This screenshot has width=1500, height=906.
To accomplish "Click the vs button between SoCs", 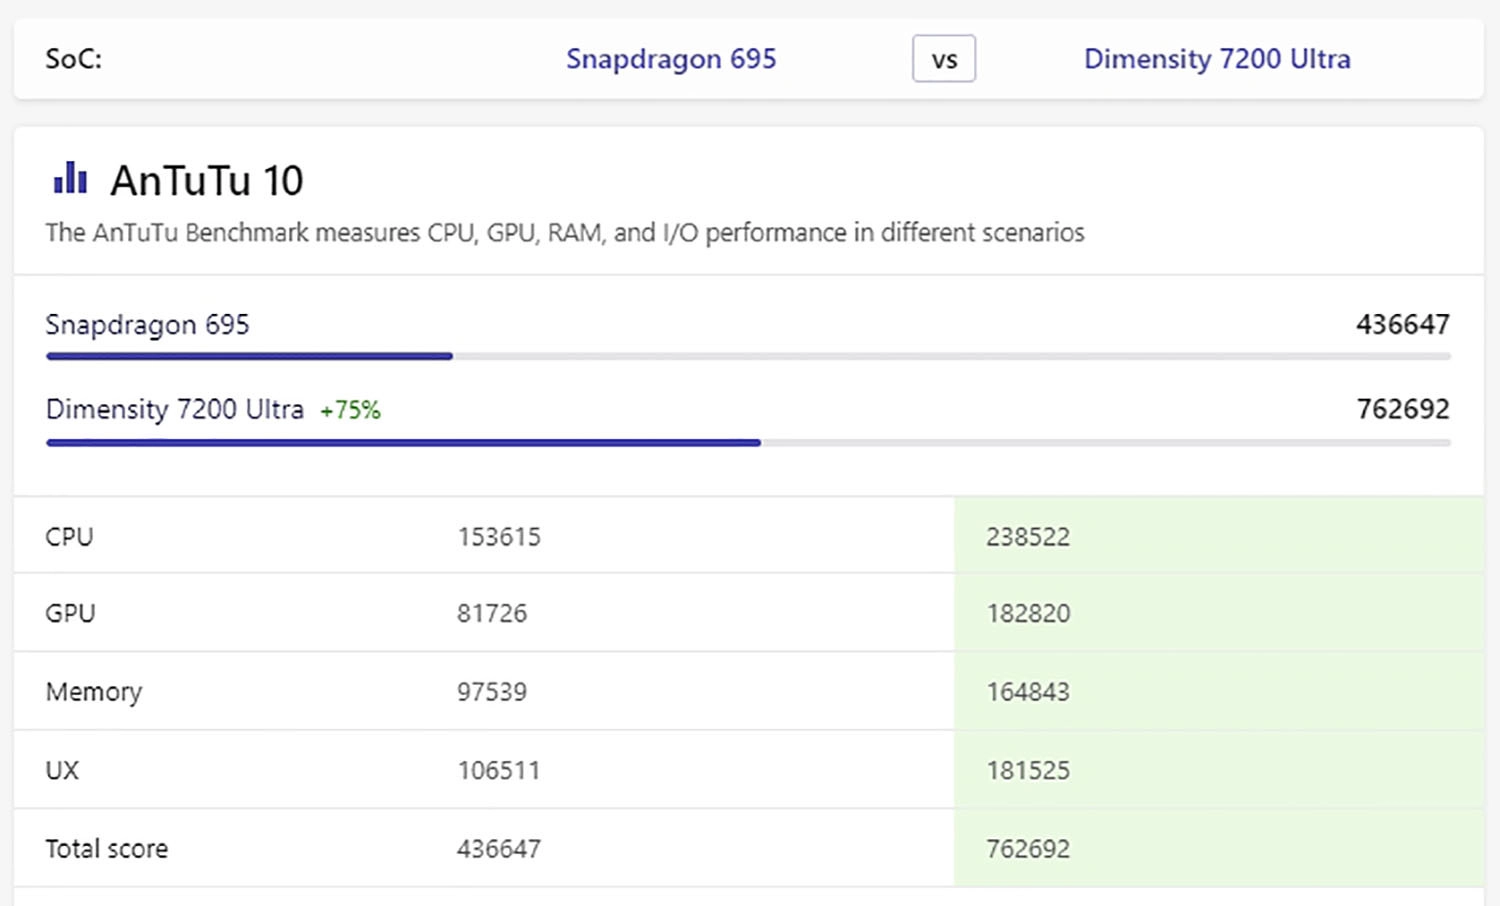I will tap(944, 59).
